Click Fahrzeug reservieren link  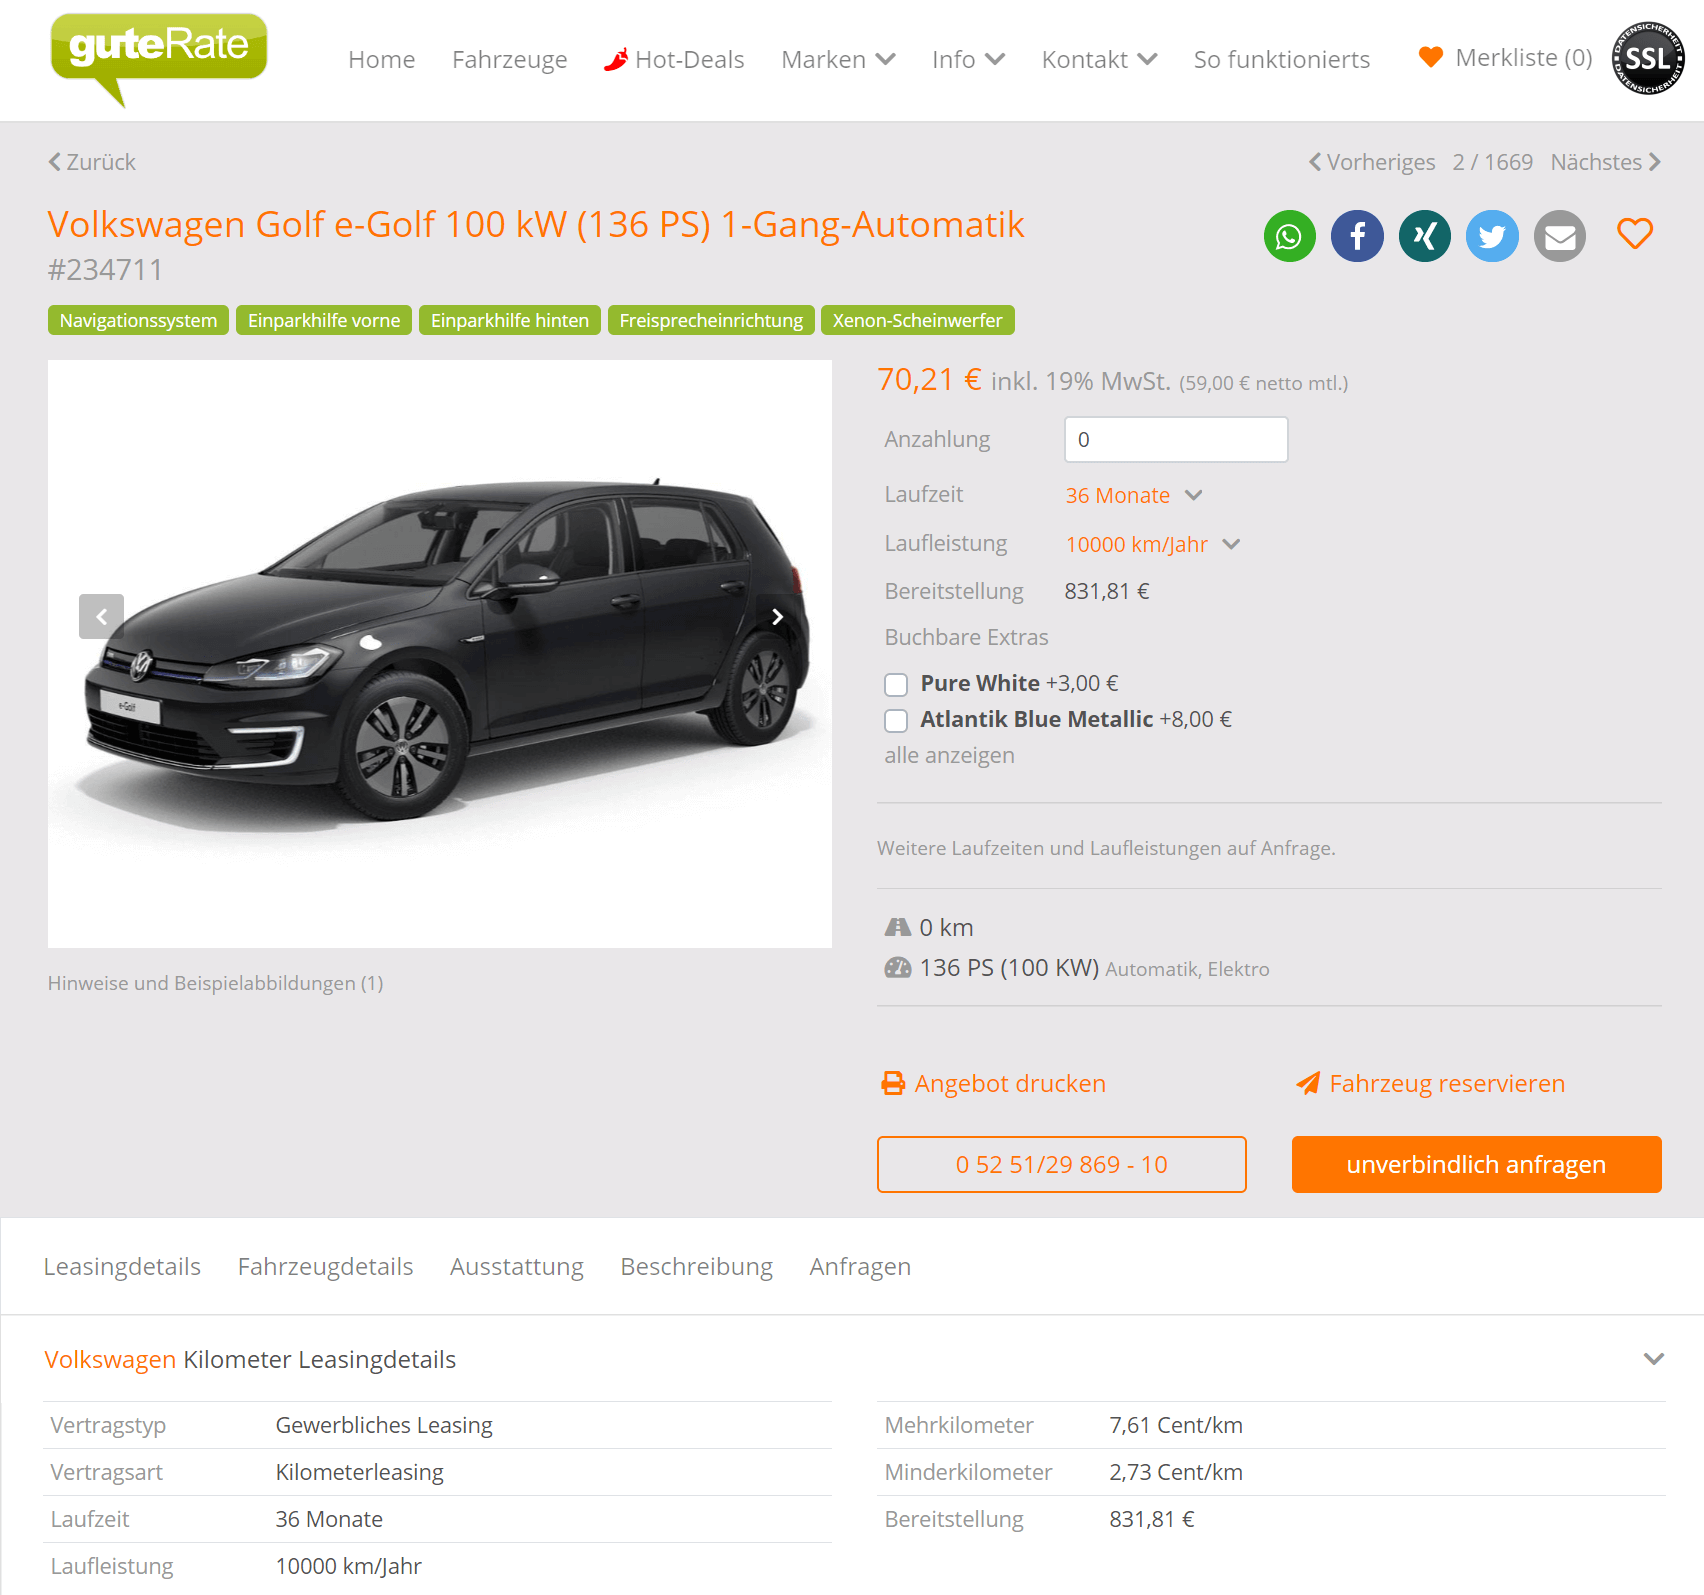(1447, 1083)
